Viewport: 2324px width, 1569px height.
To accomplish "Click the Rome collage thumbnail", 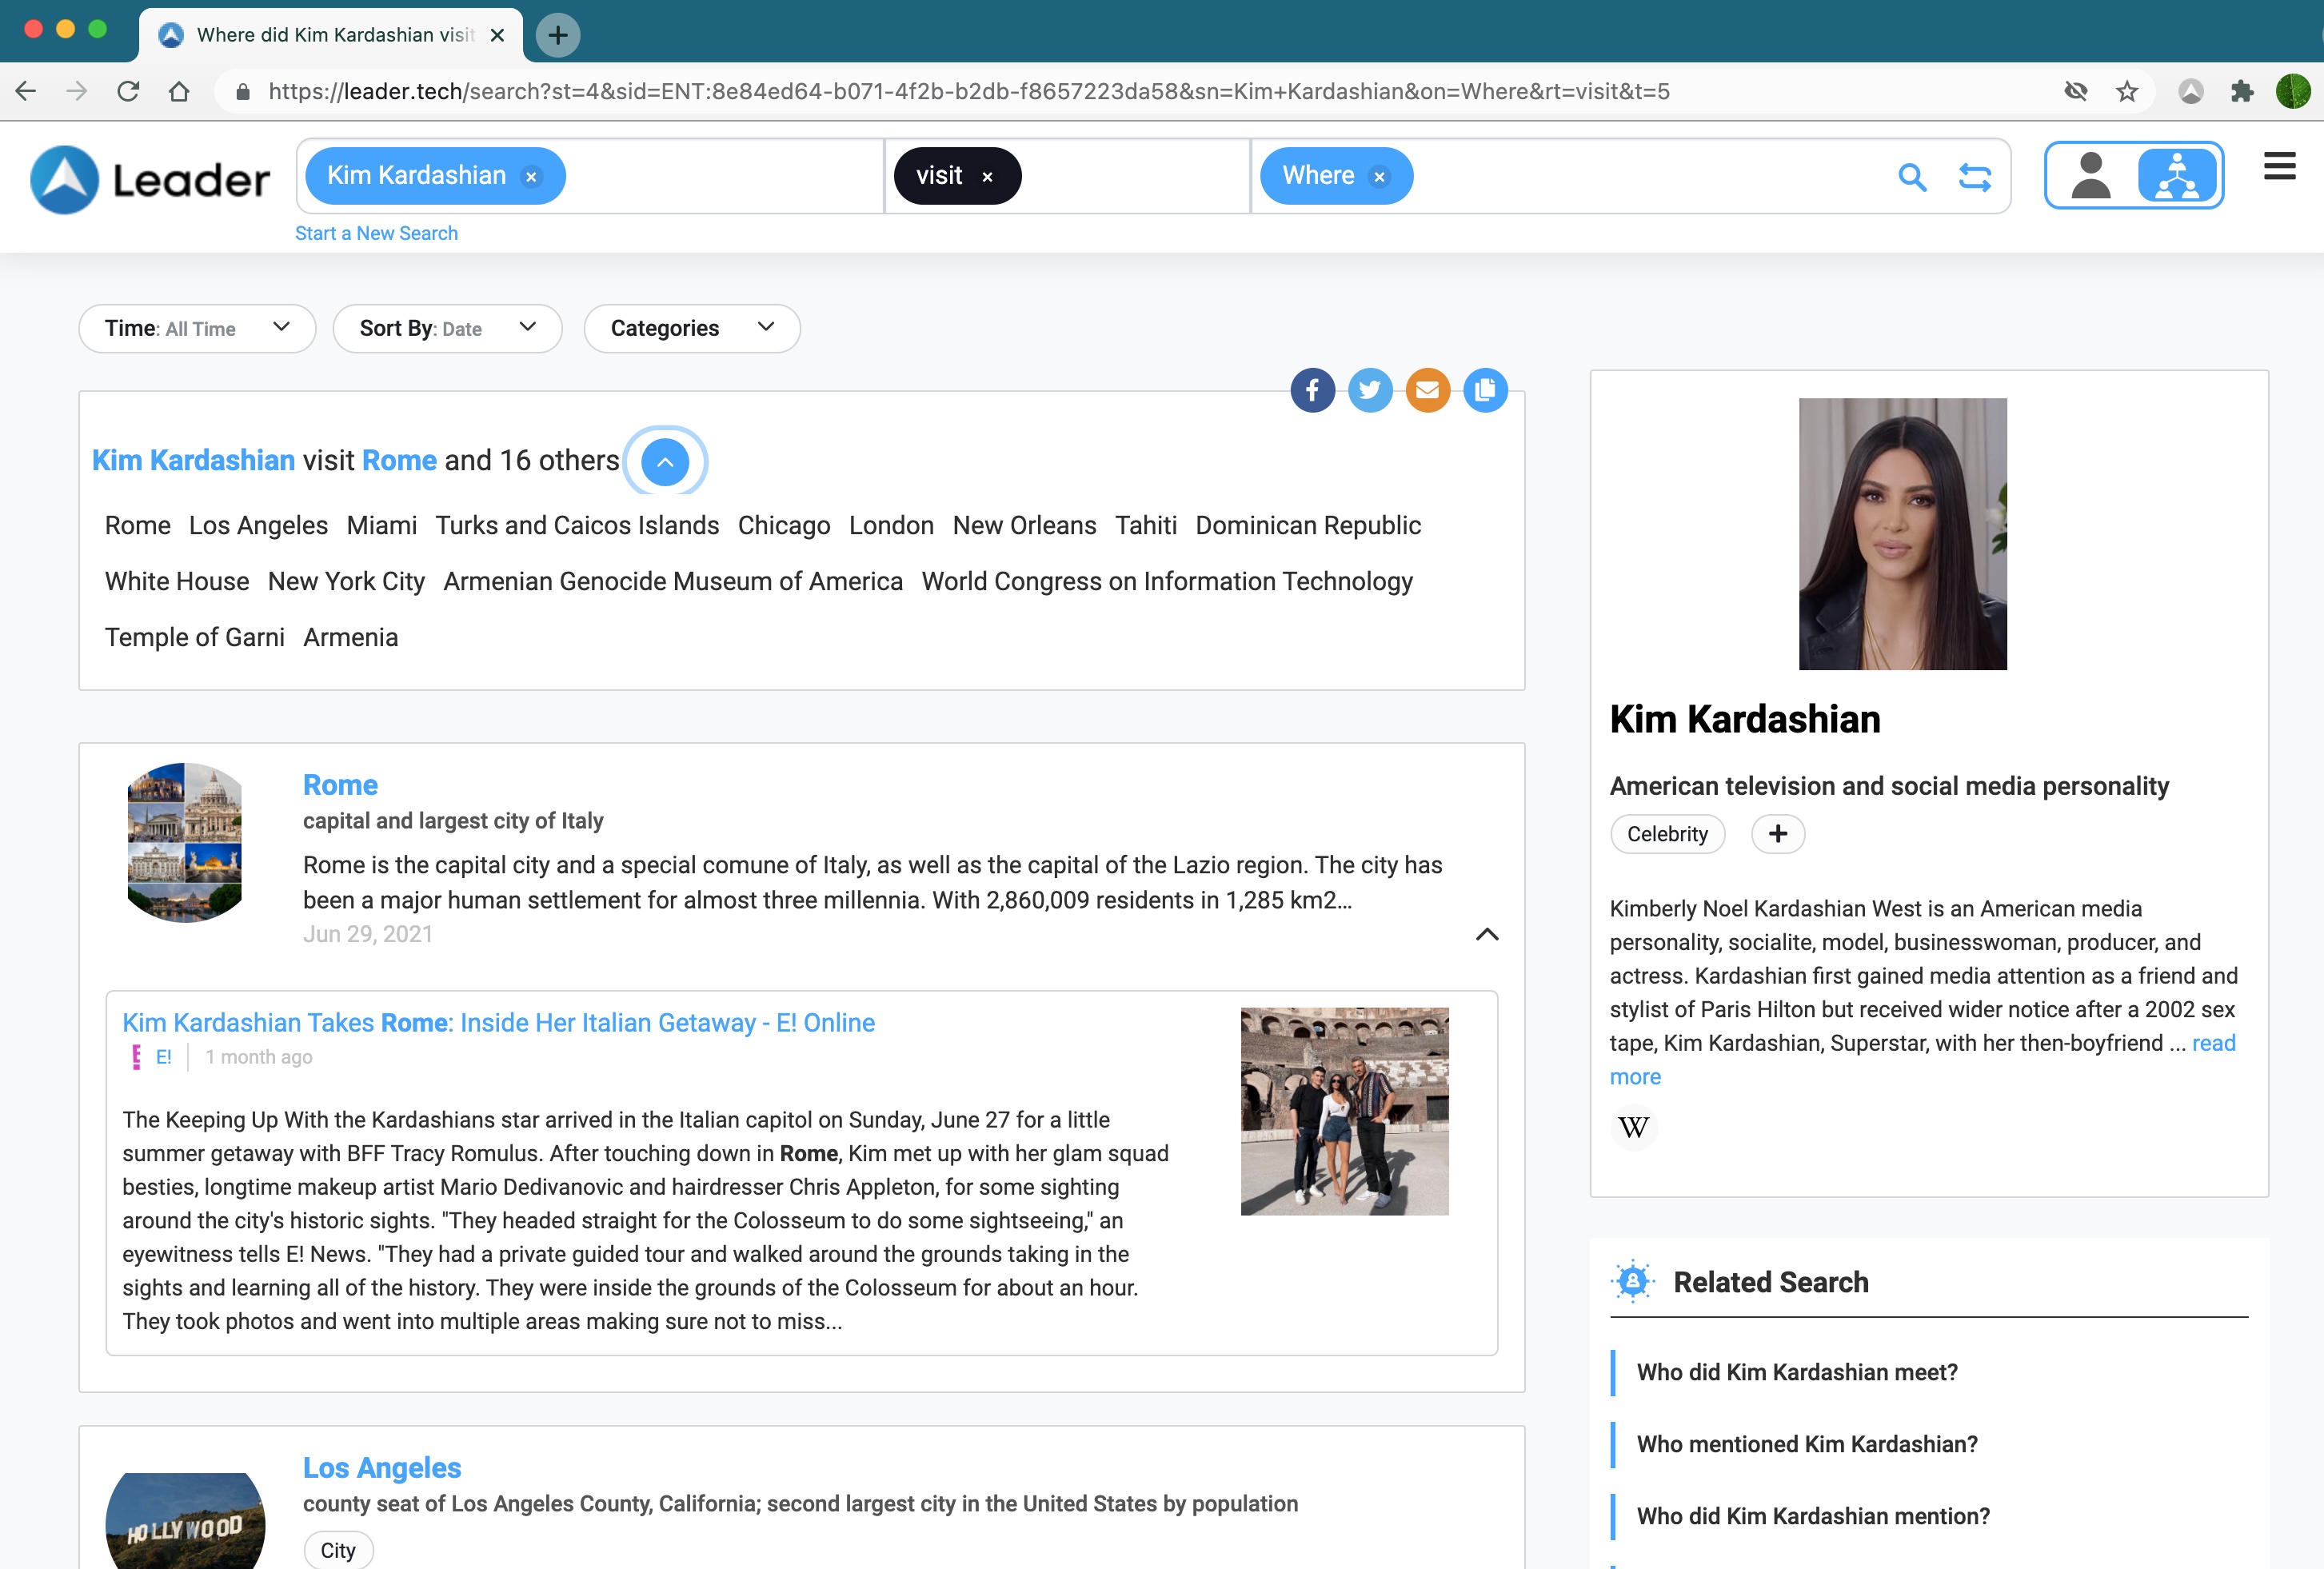I will point(184,842).
